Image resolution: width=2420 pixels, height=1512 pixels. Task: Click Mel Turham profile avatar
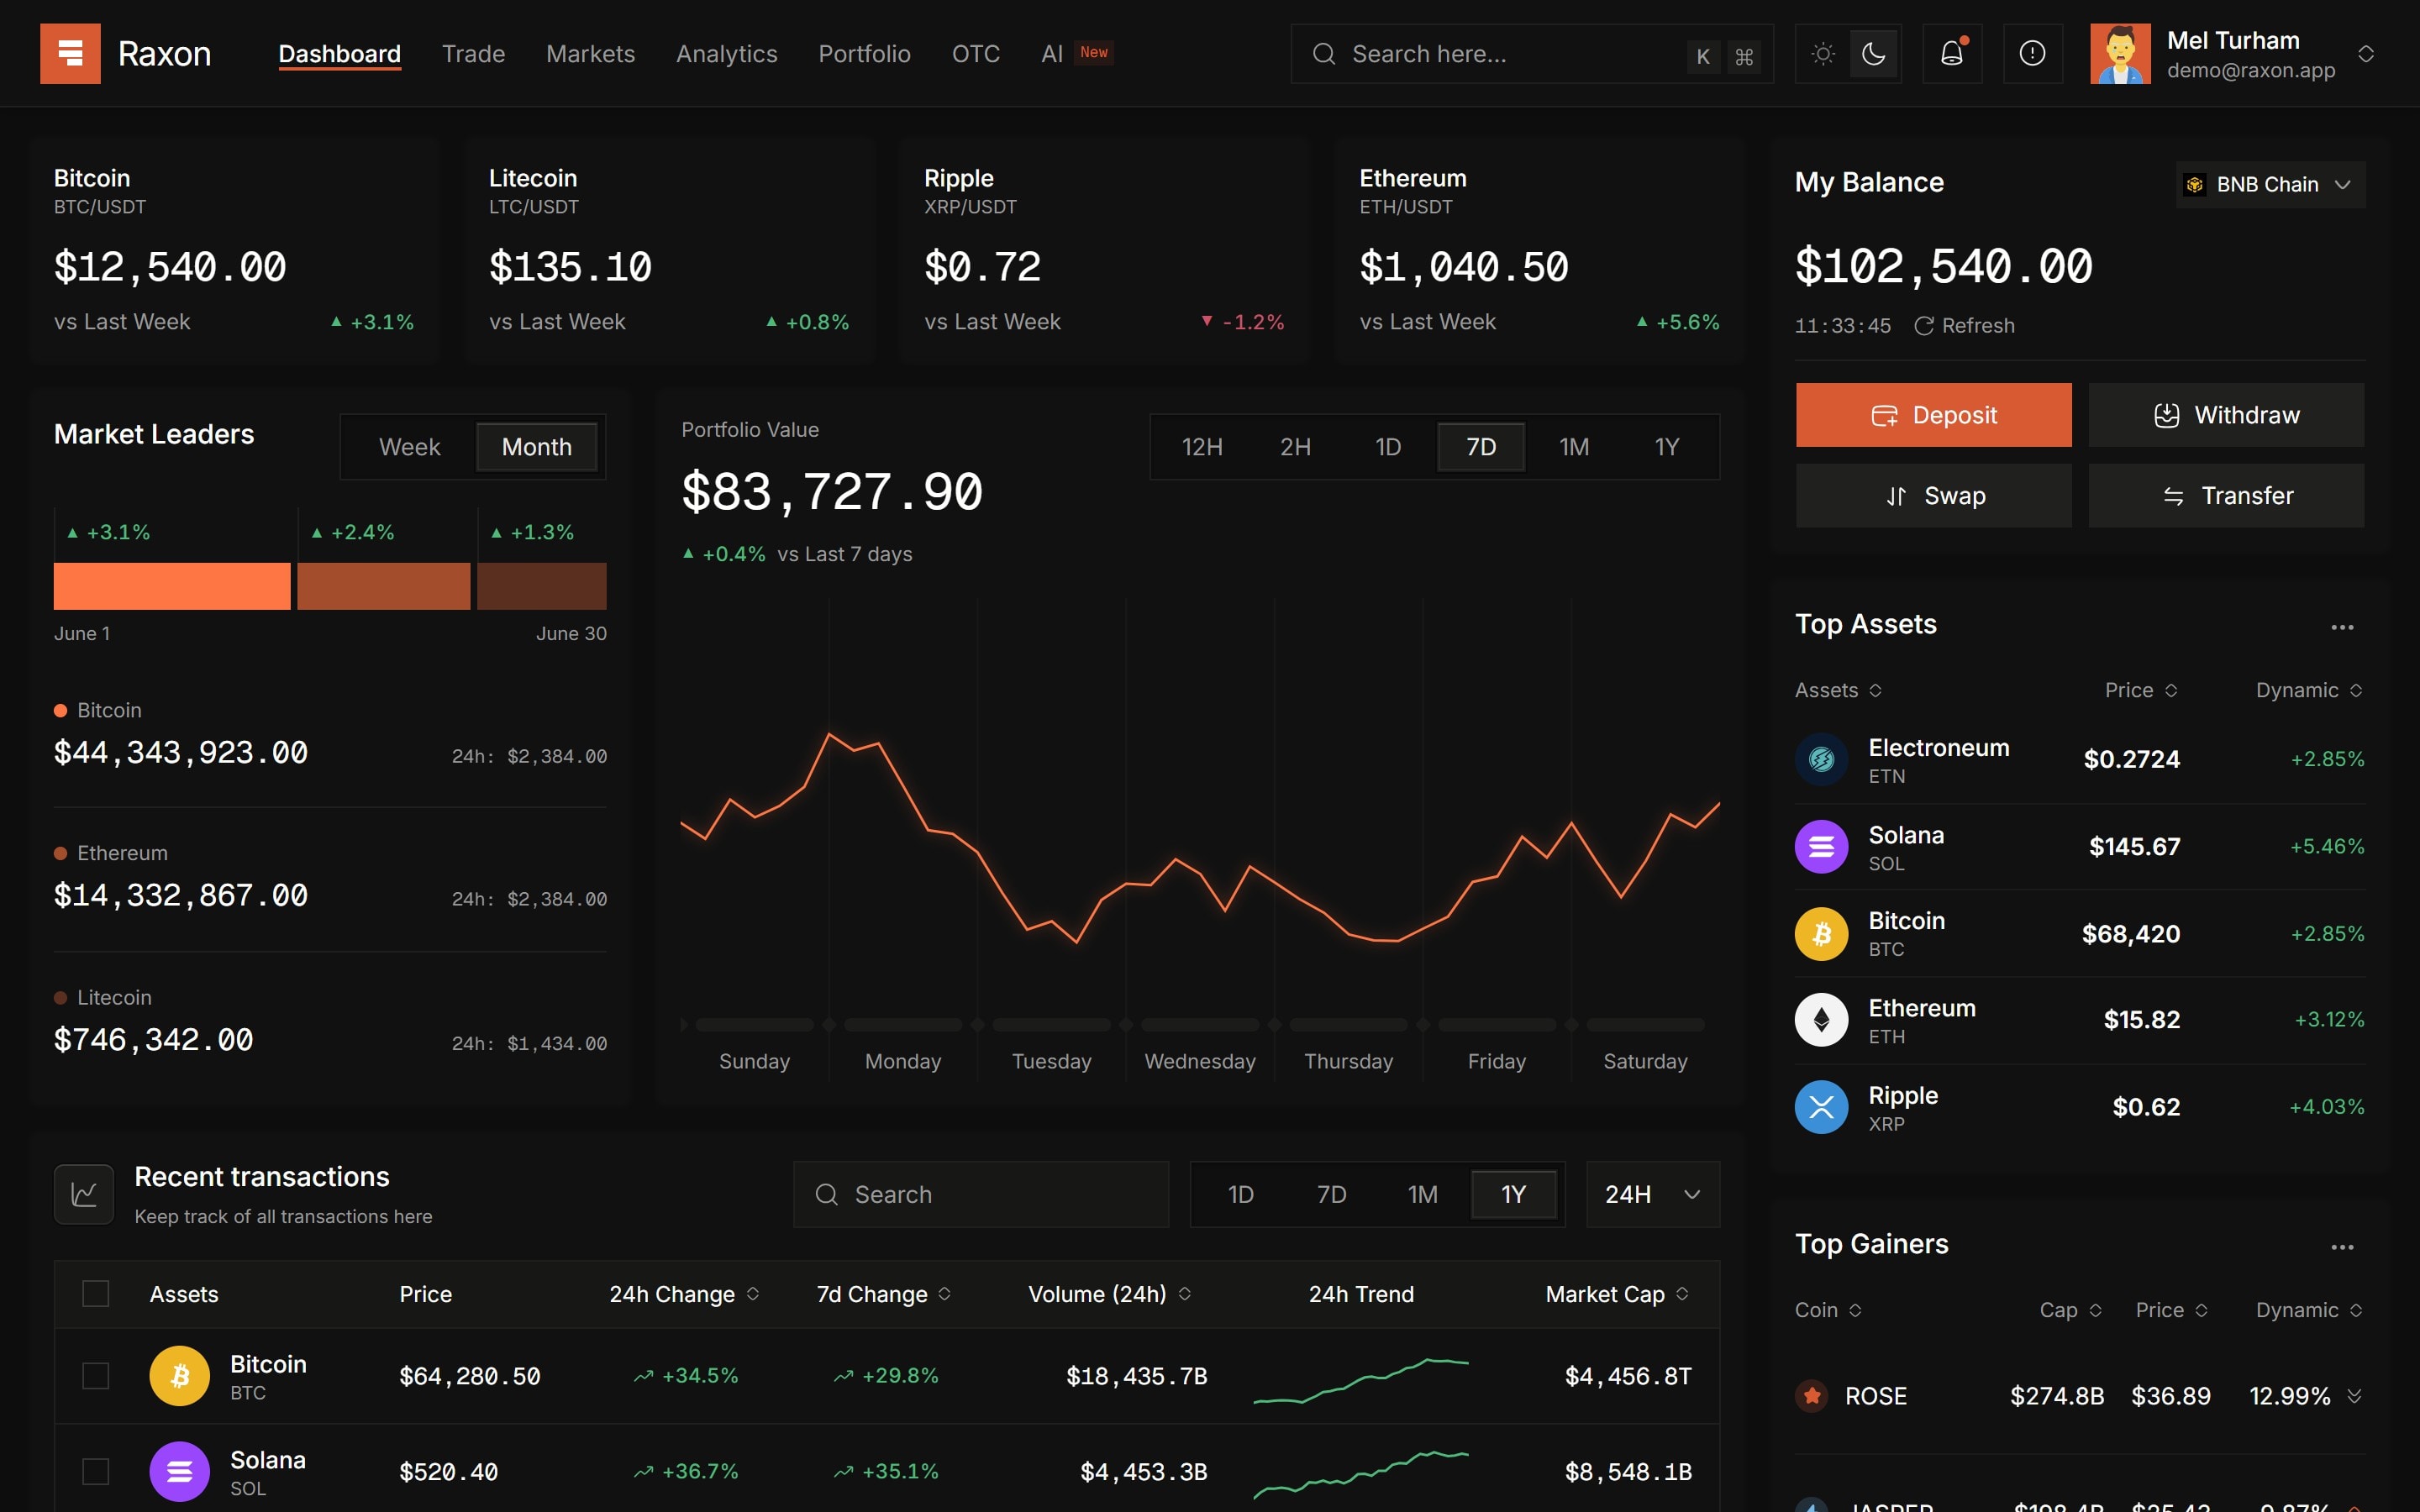(2119, 53)
